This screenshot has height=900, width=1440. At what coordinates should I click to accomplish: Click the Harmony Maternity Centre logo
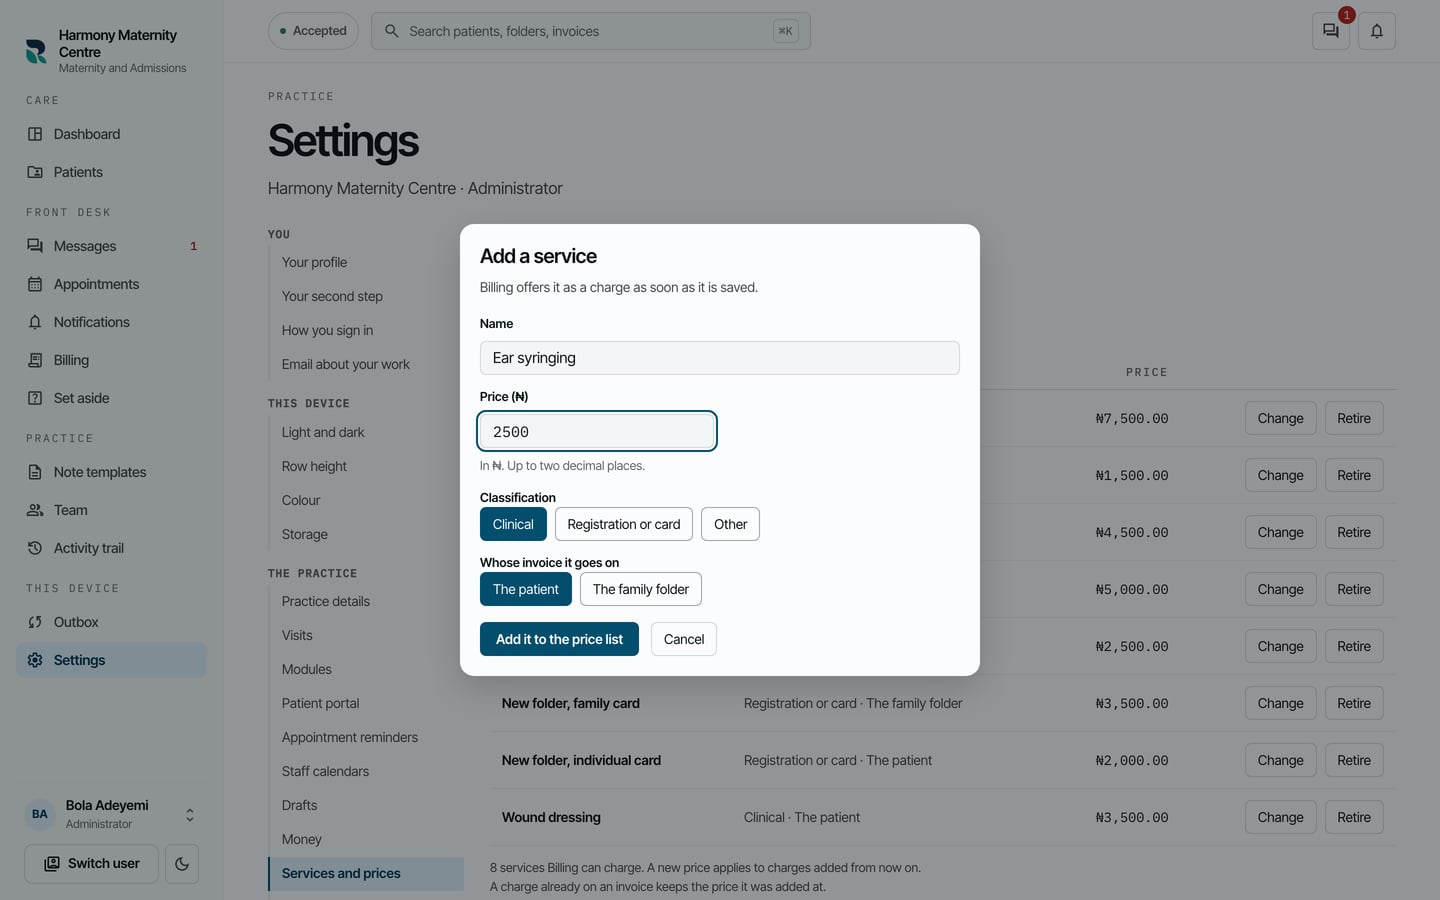(x=36, y=51)
